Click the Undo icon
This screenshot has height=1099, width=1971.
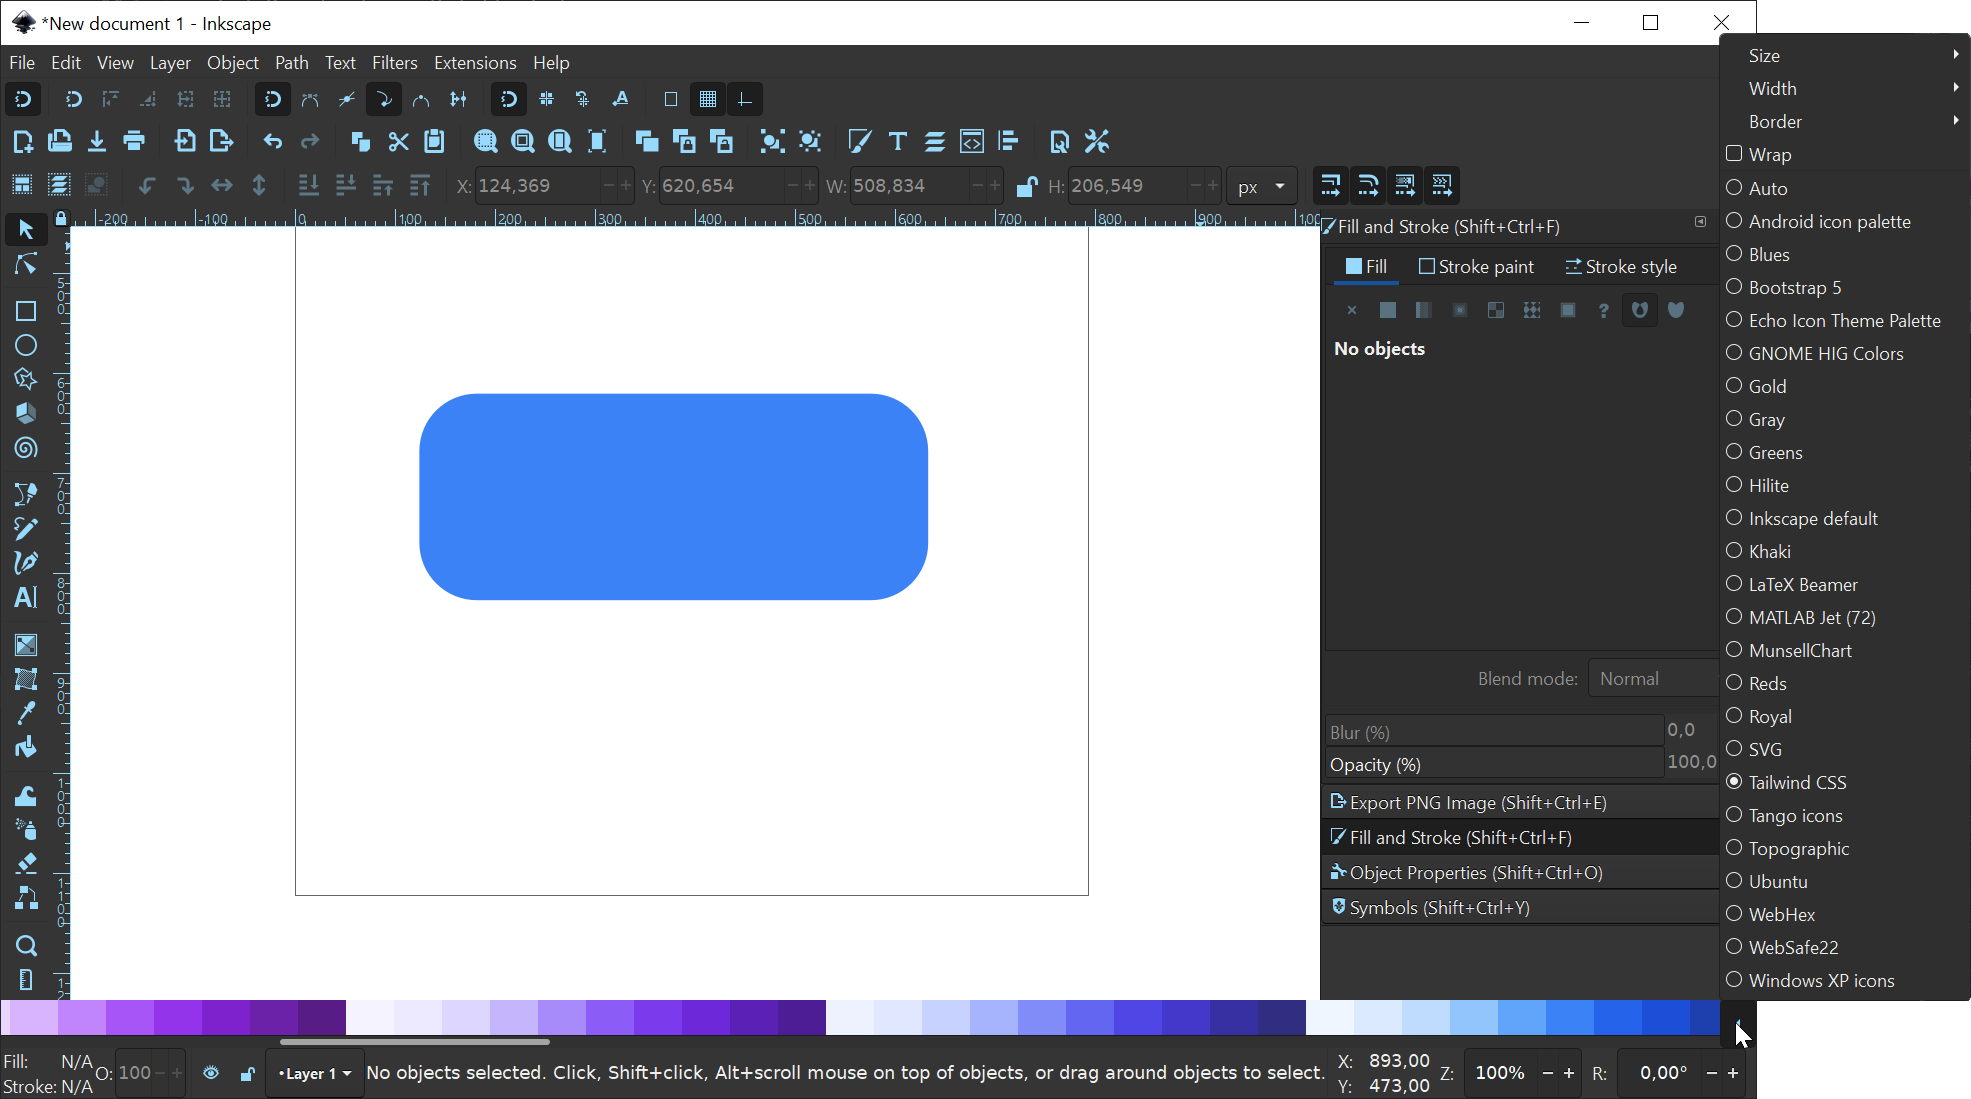pyautogui.click(x=272, y=141)
